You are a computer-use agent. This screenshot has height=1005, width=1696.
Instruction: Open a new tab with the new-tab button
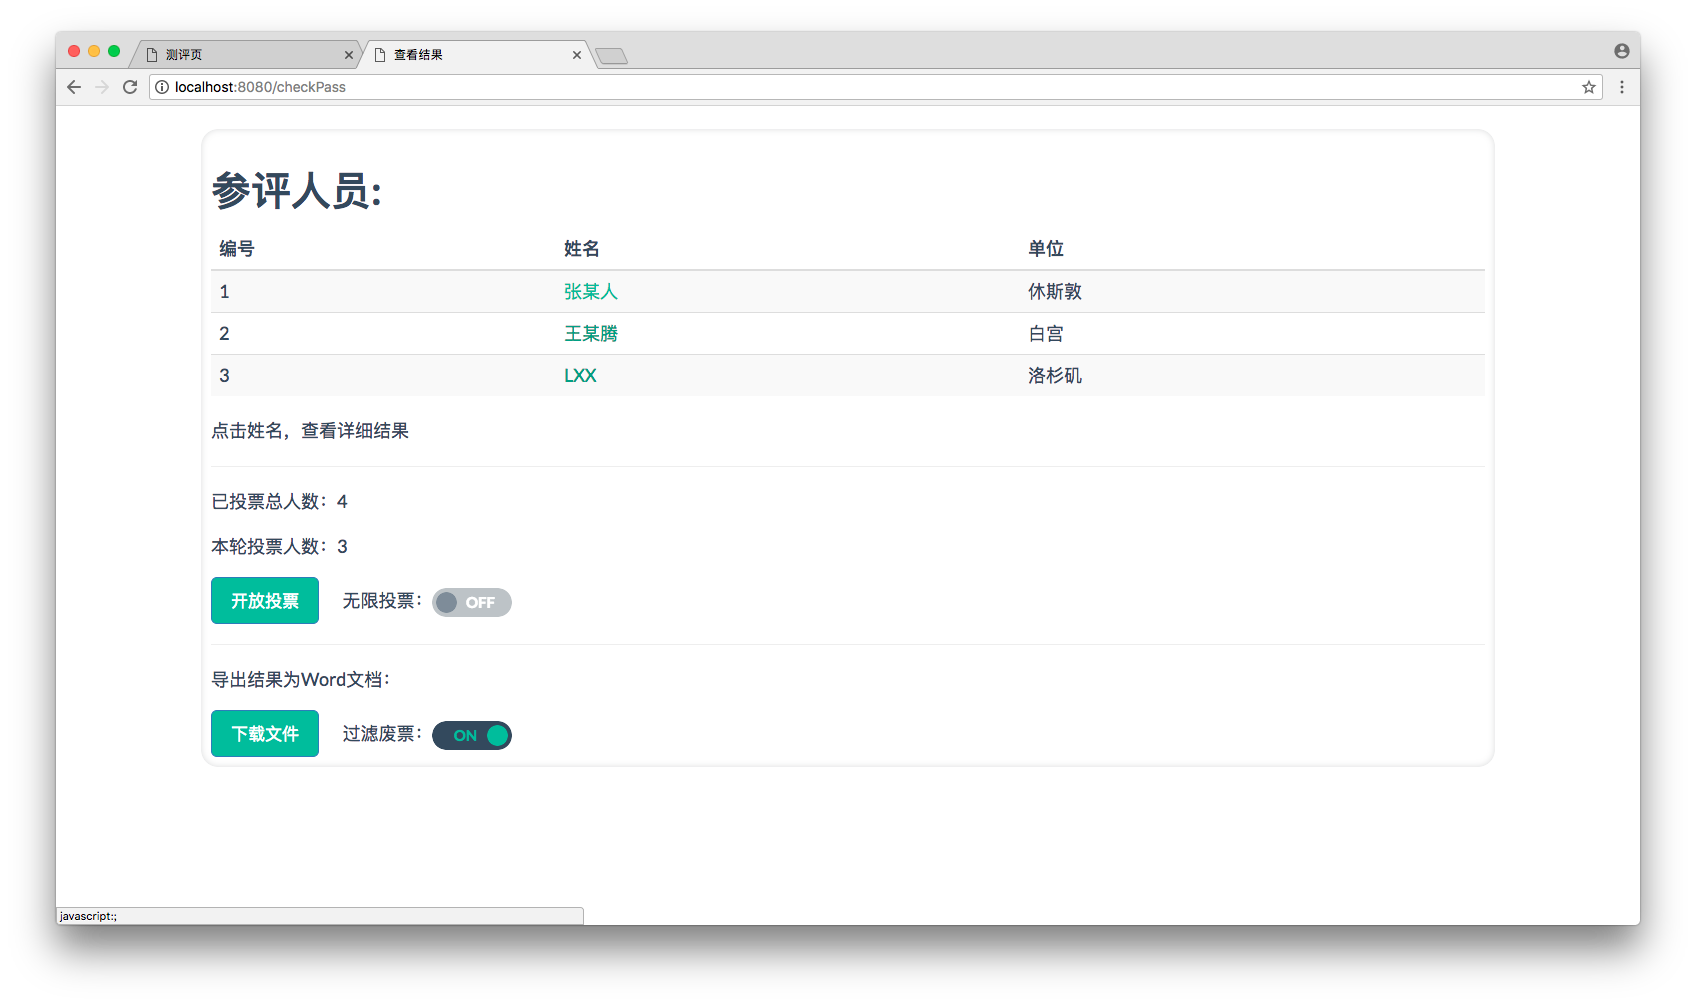pyautogui.click(x=611, y=56)
